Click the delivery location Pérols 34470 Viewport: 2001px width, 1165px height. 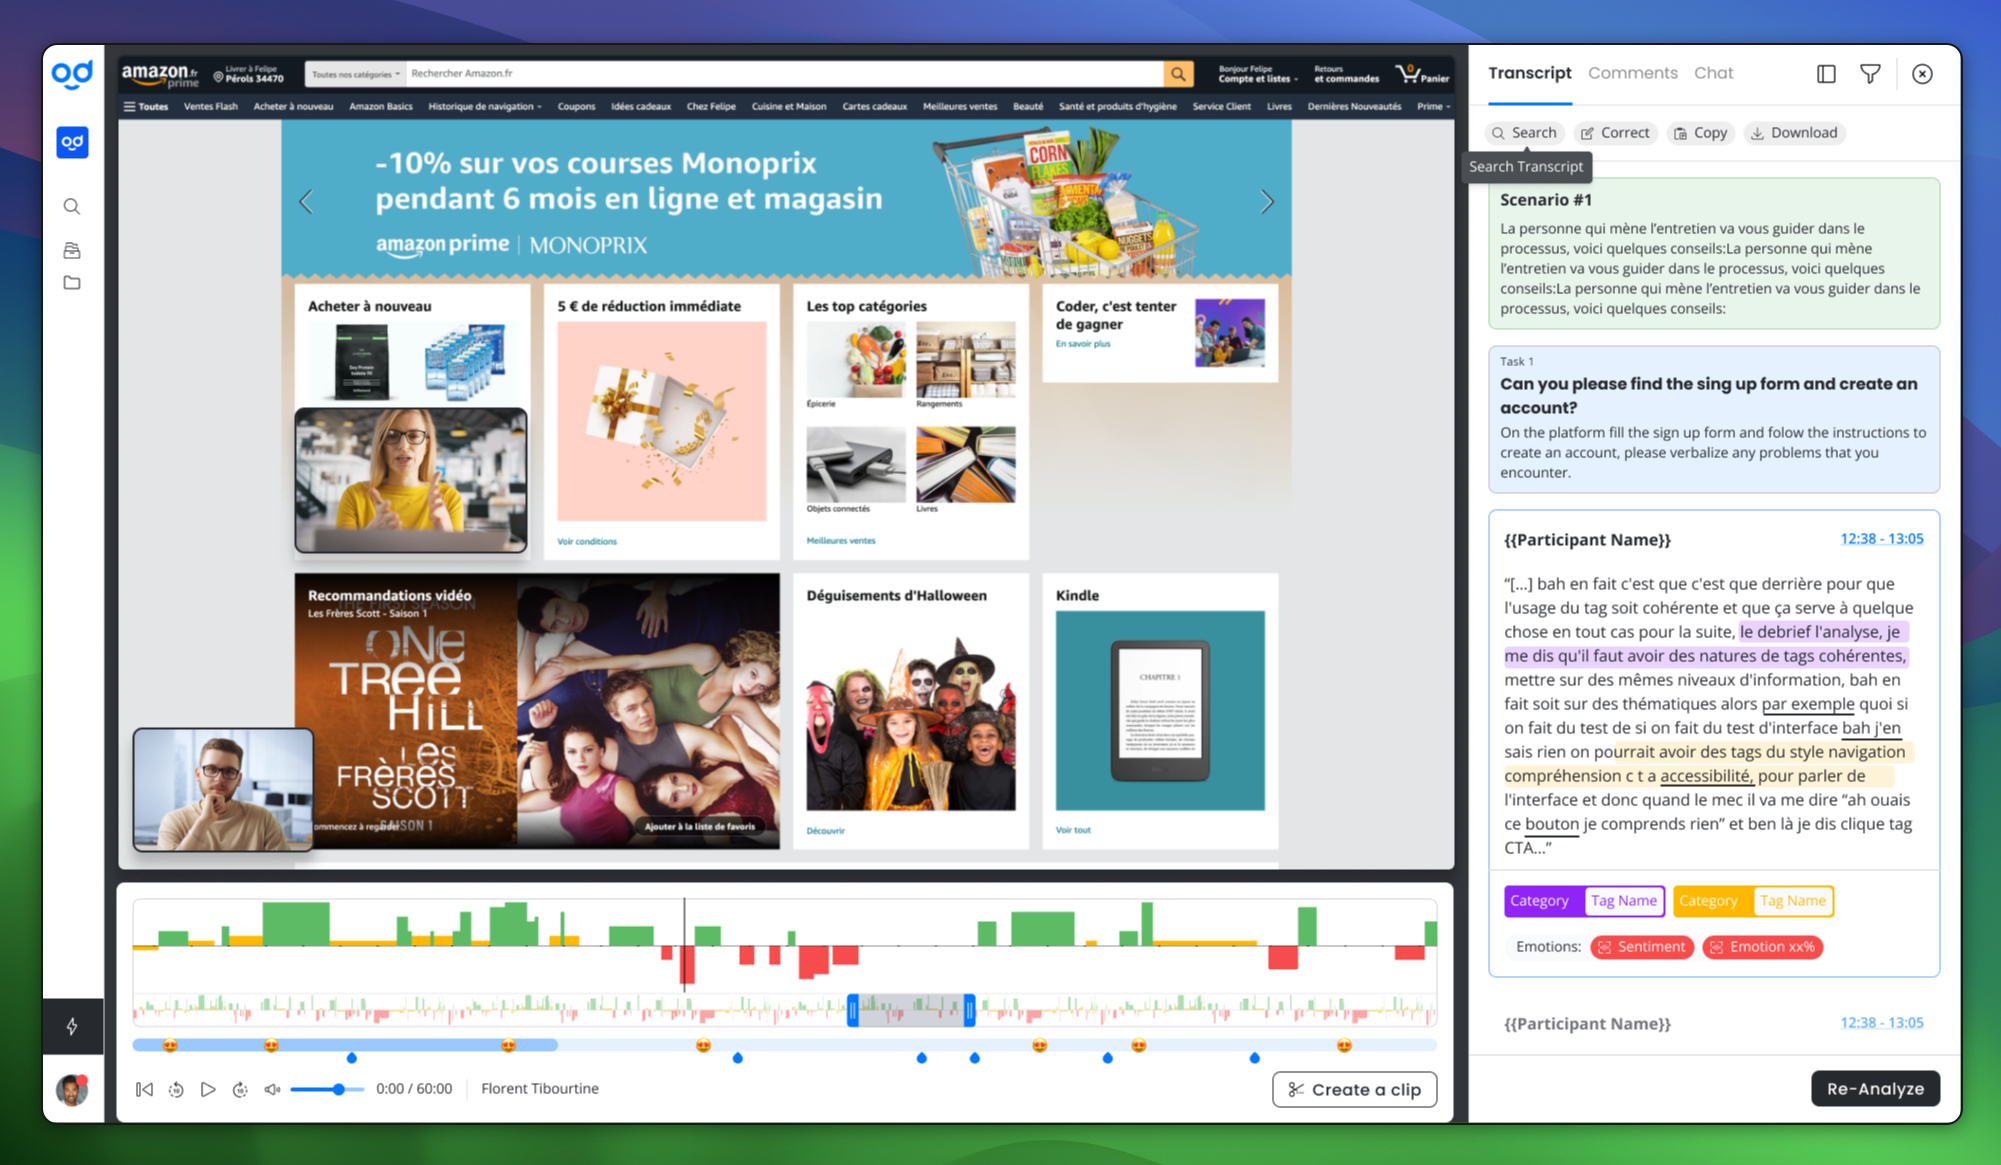(249, 74)
